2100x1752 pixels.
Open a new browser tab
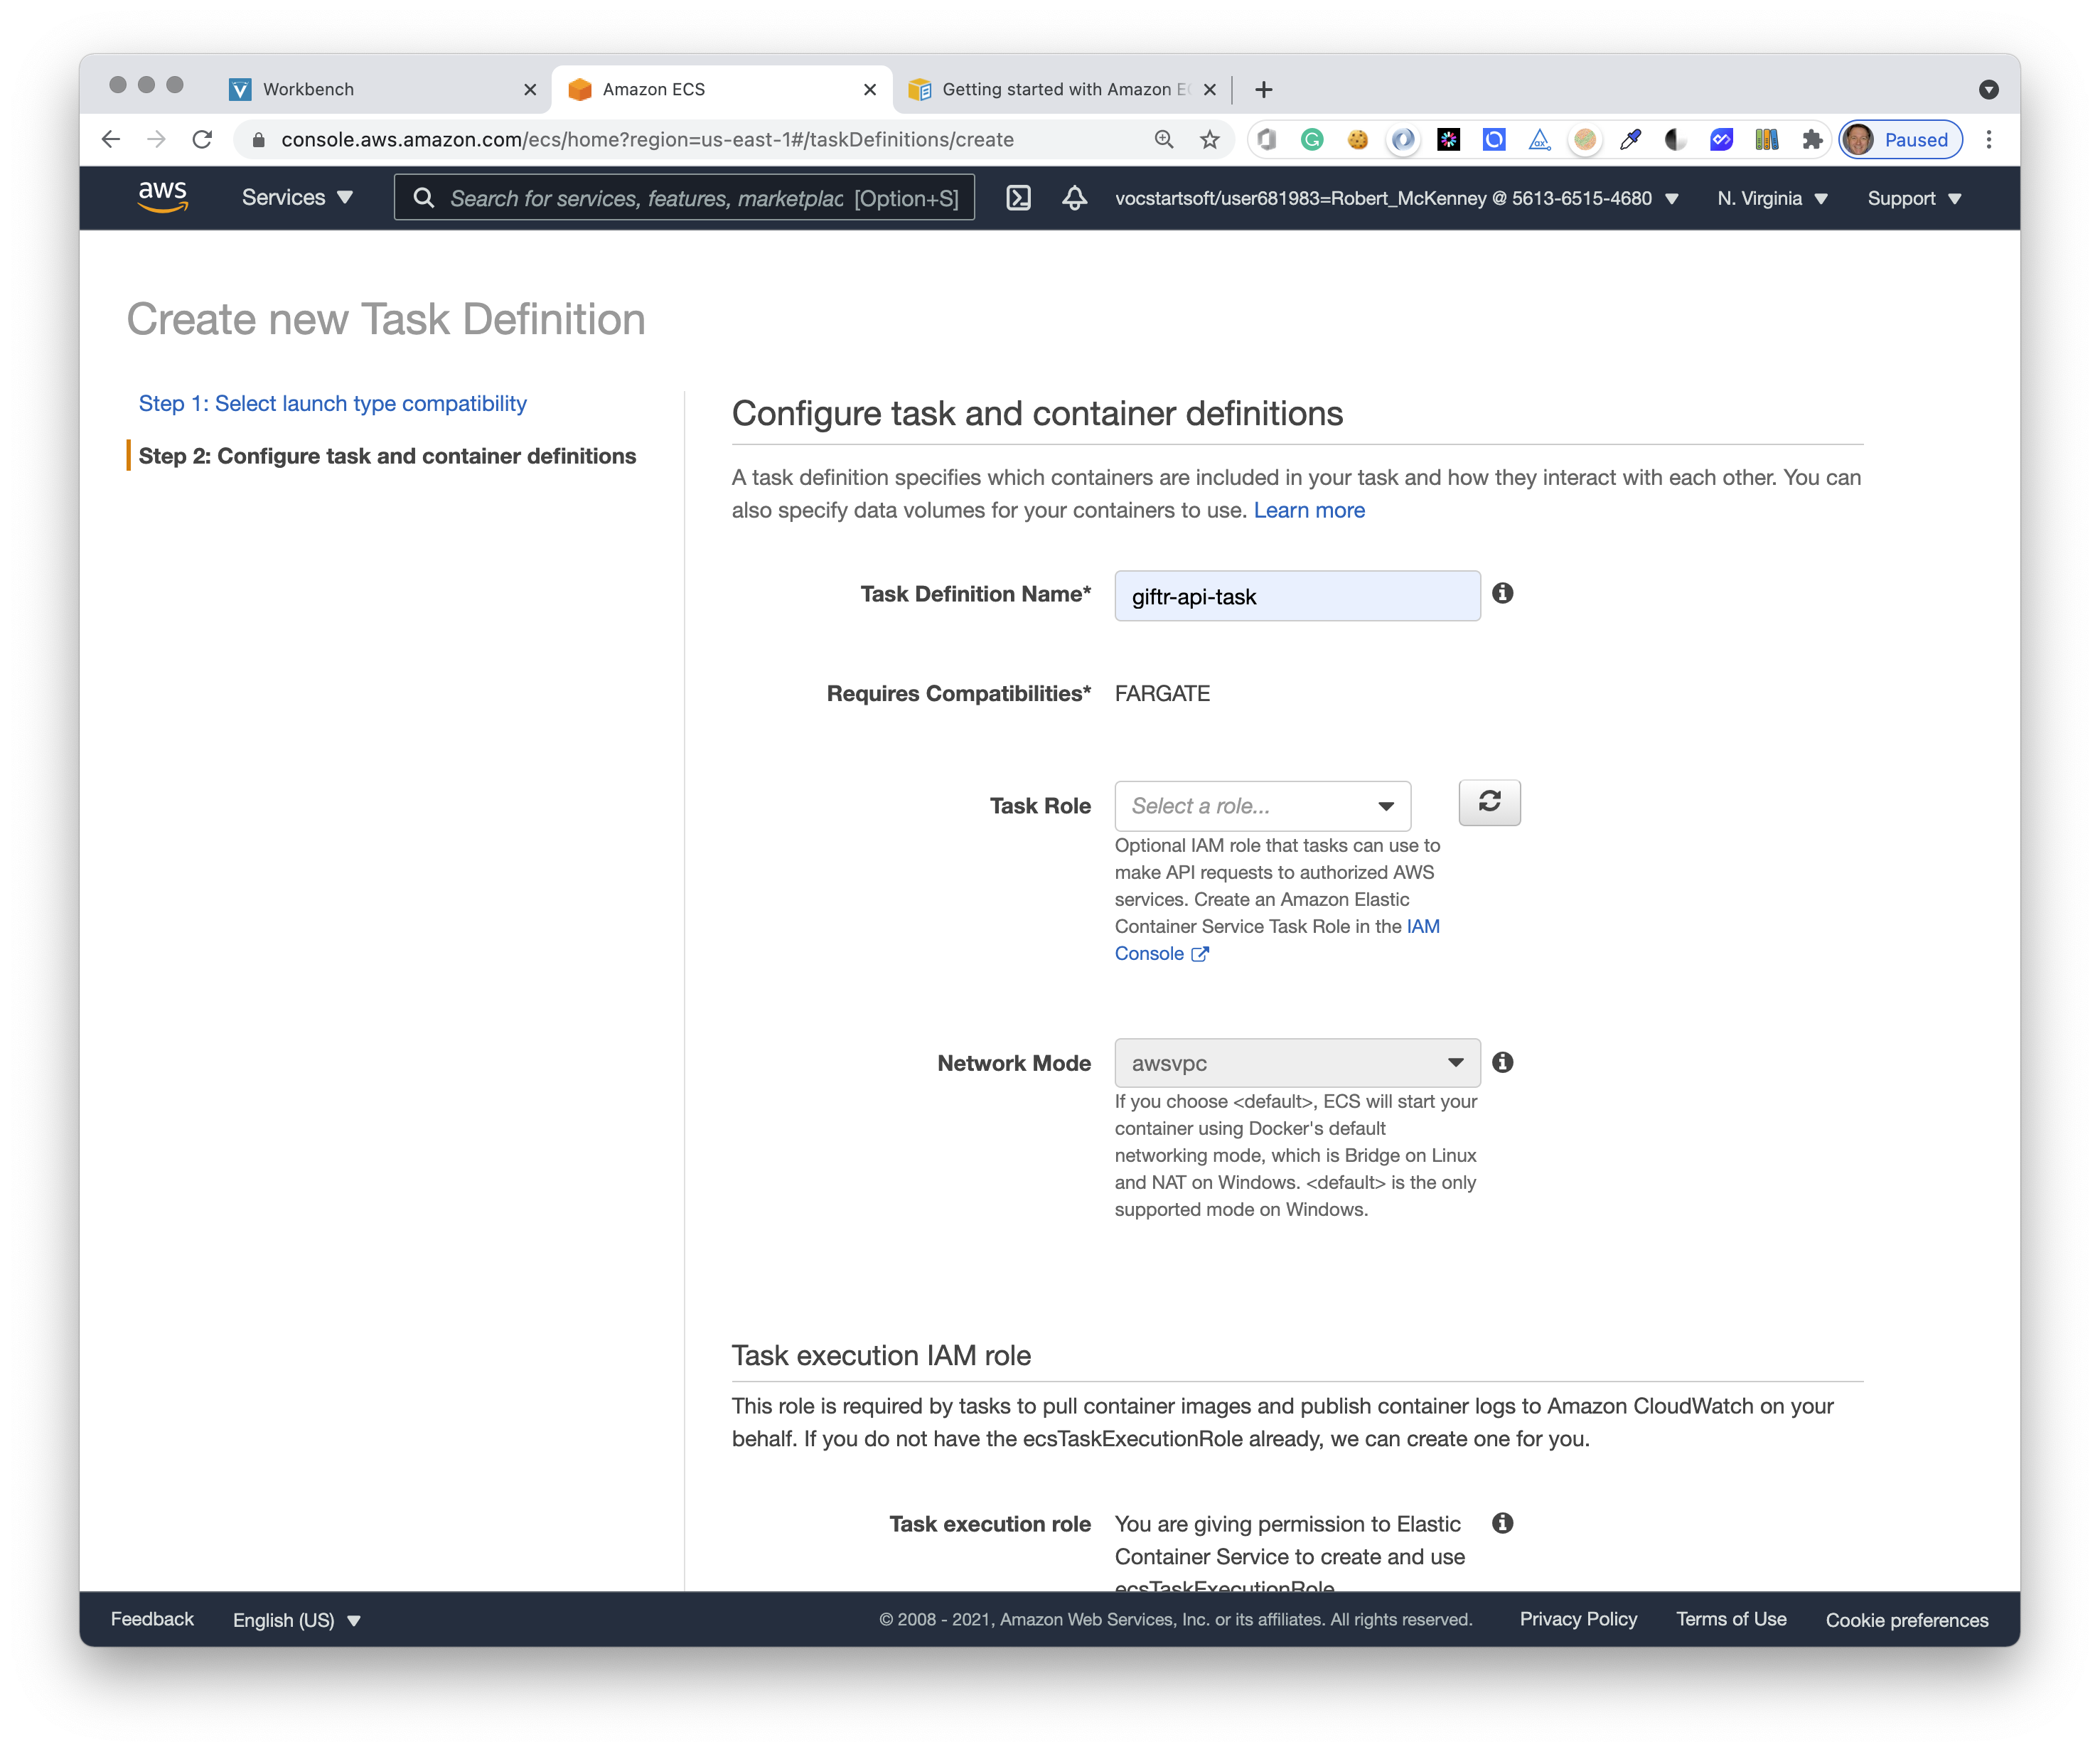tap(1264, 90)
